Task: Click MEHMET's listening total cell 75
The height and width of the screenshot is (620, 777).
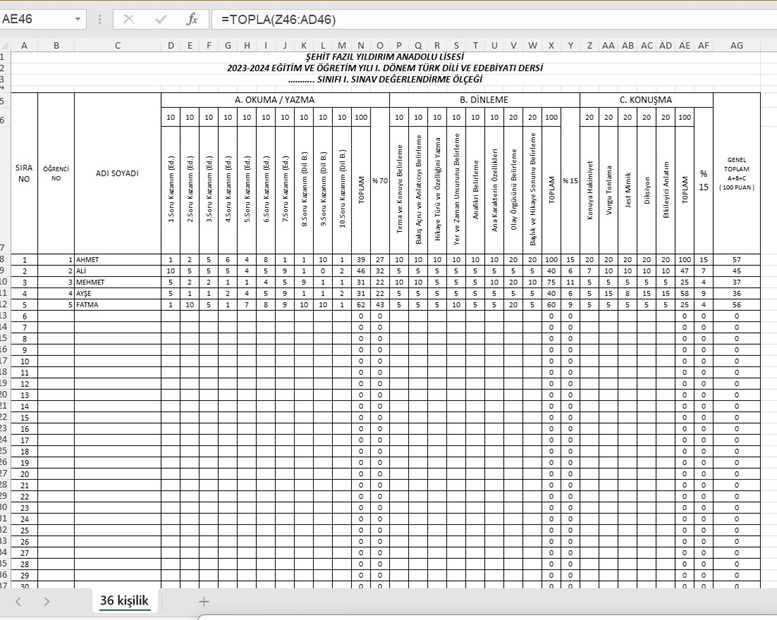Action: pos(551,282)
